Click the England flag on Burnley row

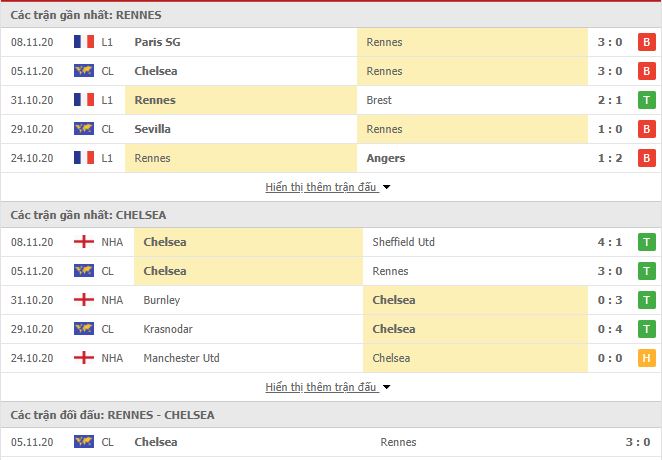[84, 300]
